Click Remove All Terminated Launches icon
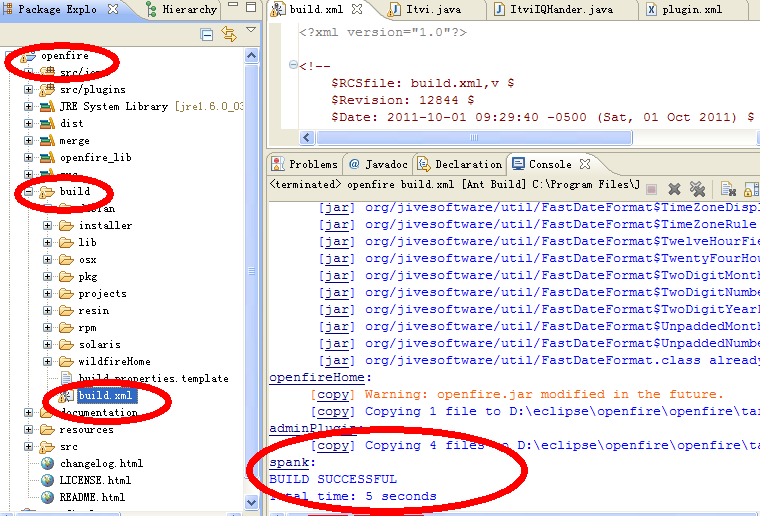Screen dimensions: 760x516 click(x=697, y=189)
